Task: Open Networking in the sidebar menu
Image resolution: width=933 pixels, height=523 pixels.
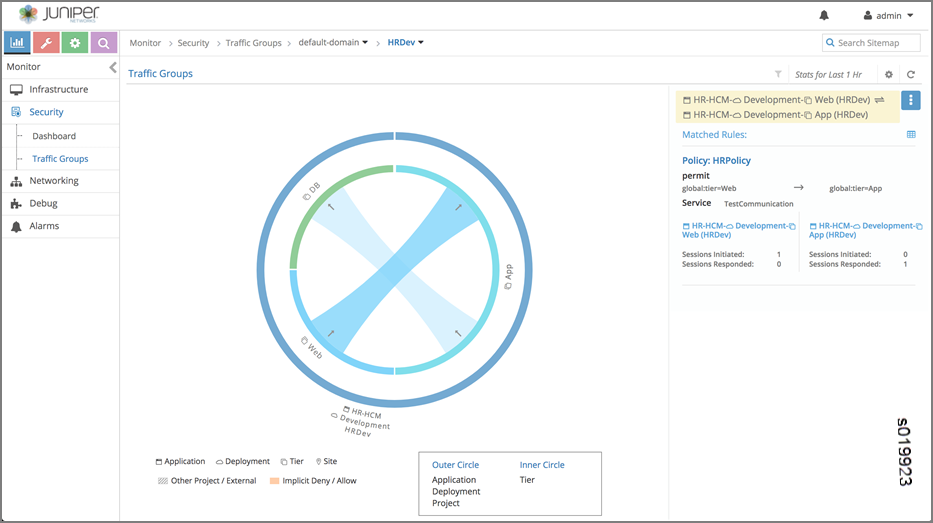Action: (54, 181)
